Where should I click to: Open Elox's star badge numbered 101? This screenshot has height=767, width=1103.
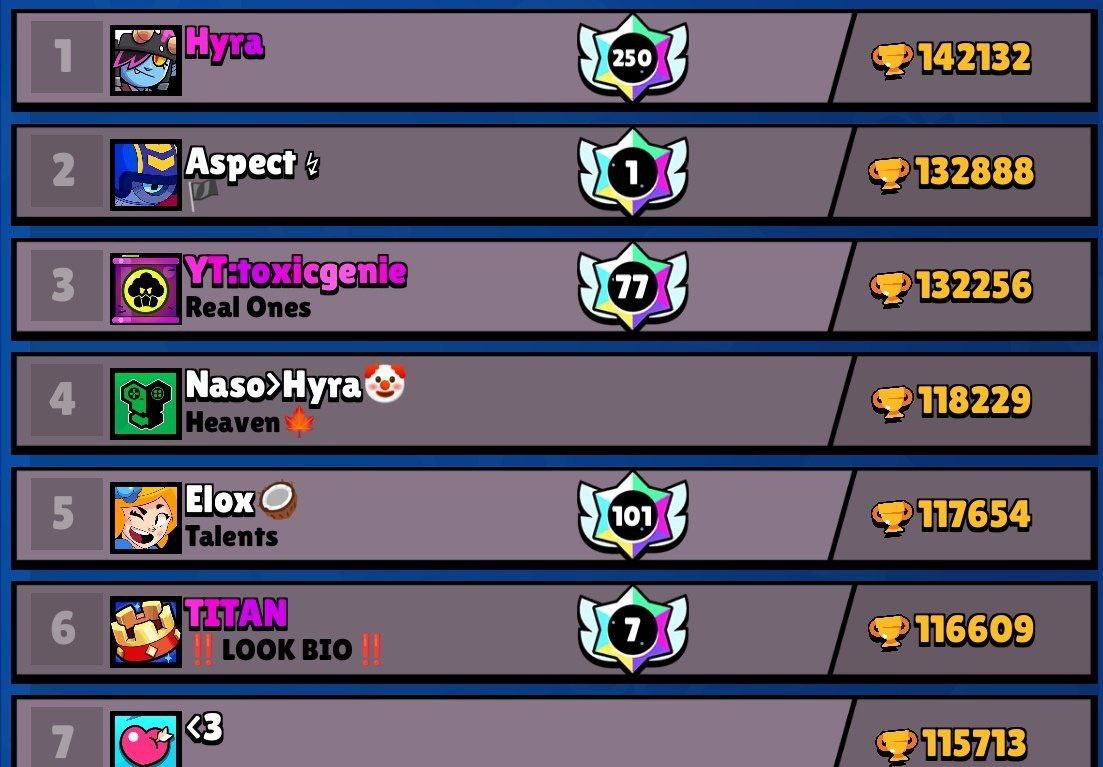(x=632, y=516)
